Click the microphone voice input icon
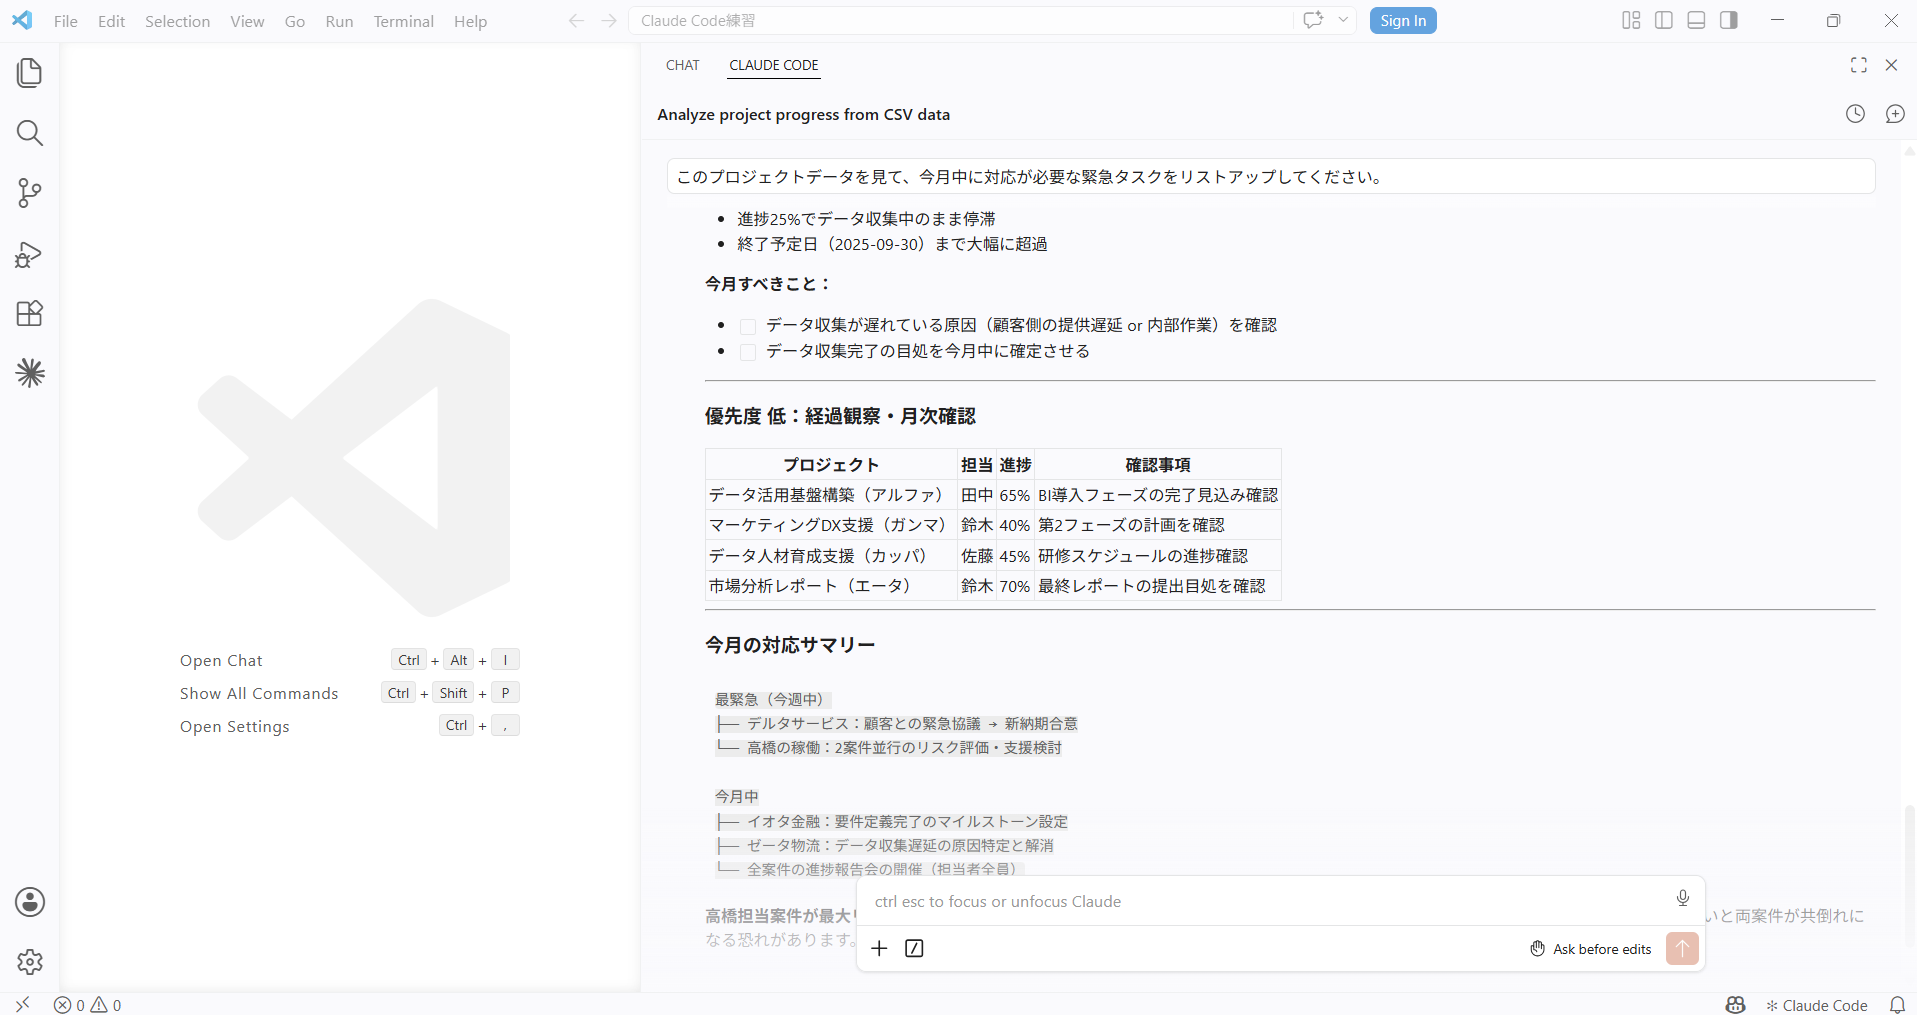This screenshot has width=1917, height=1015. 1683,898
